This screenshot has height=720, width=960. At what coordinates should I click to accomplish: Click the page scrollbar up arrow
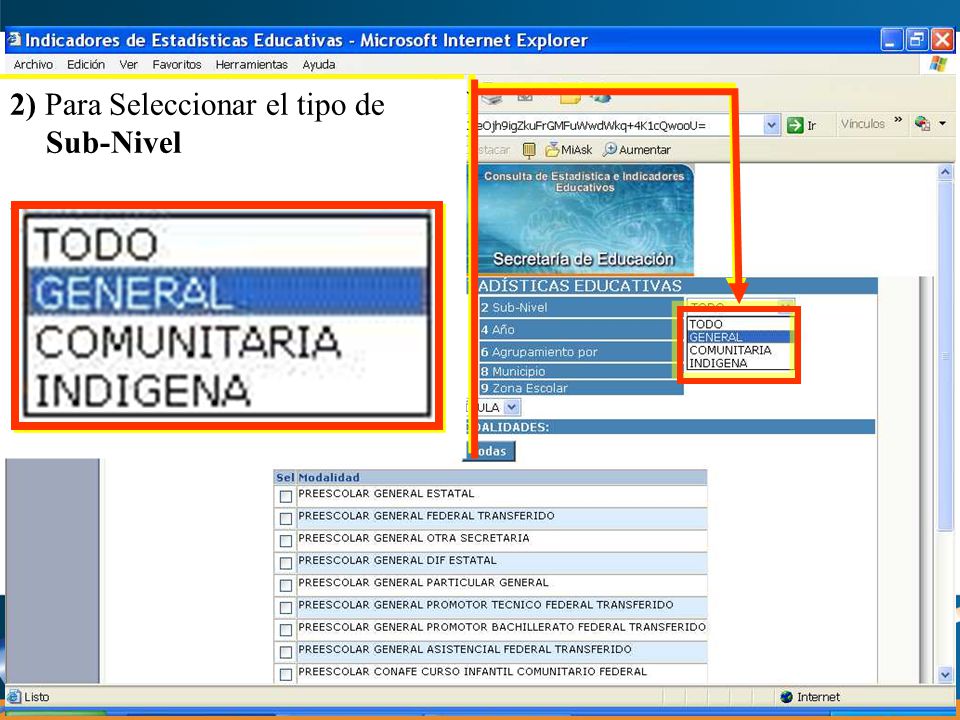coord(945,172)
